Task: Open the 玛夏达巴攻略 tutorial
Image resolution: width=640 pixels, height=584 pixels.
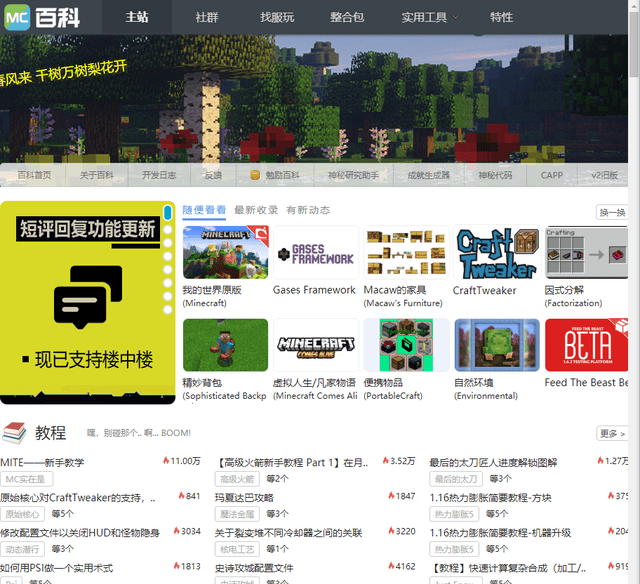Action: (244, 497)
